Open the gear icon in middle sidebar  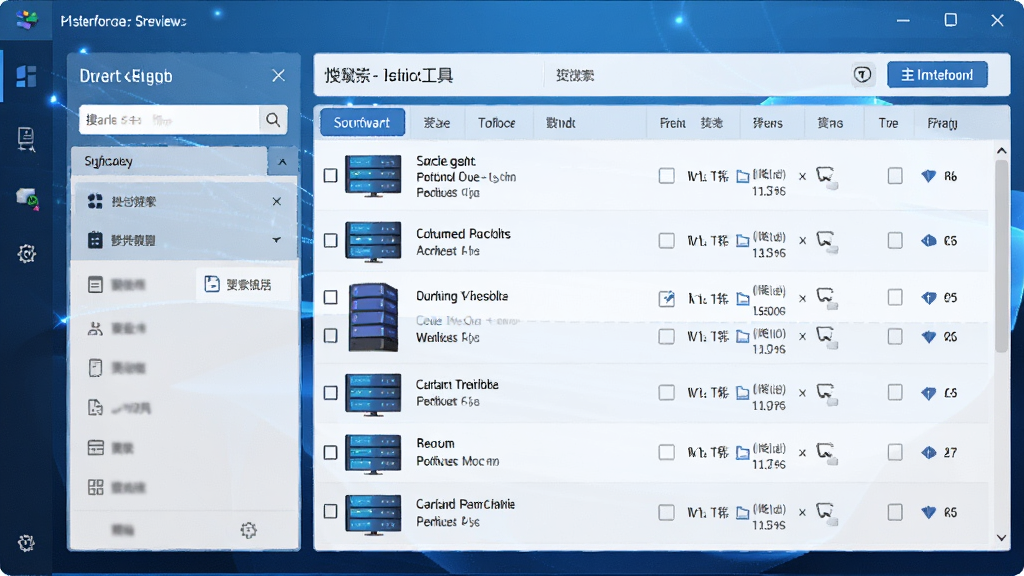[27, 253]
